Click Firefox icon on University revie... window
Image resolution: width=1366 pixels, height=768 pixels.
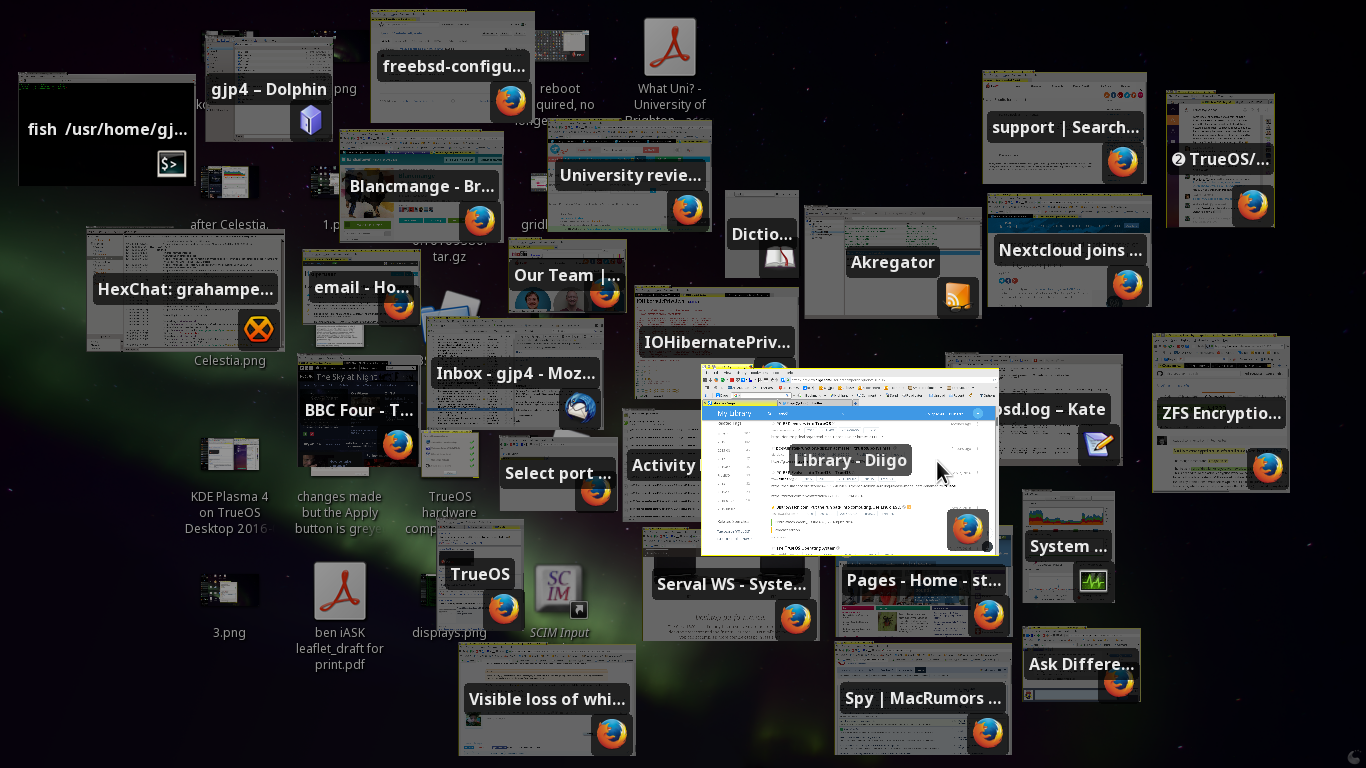coord(687,209)
